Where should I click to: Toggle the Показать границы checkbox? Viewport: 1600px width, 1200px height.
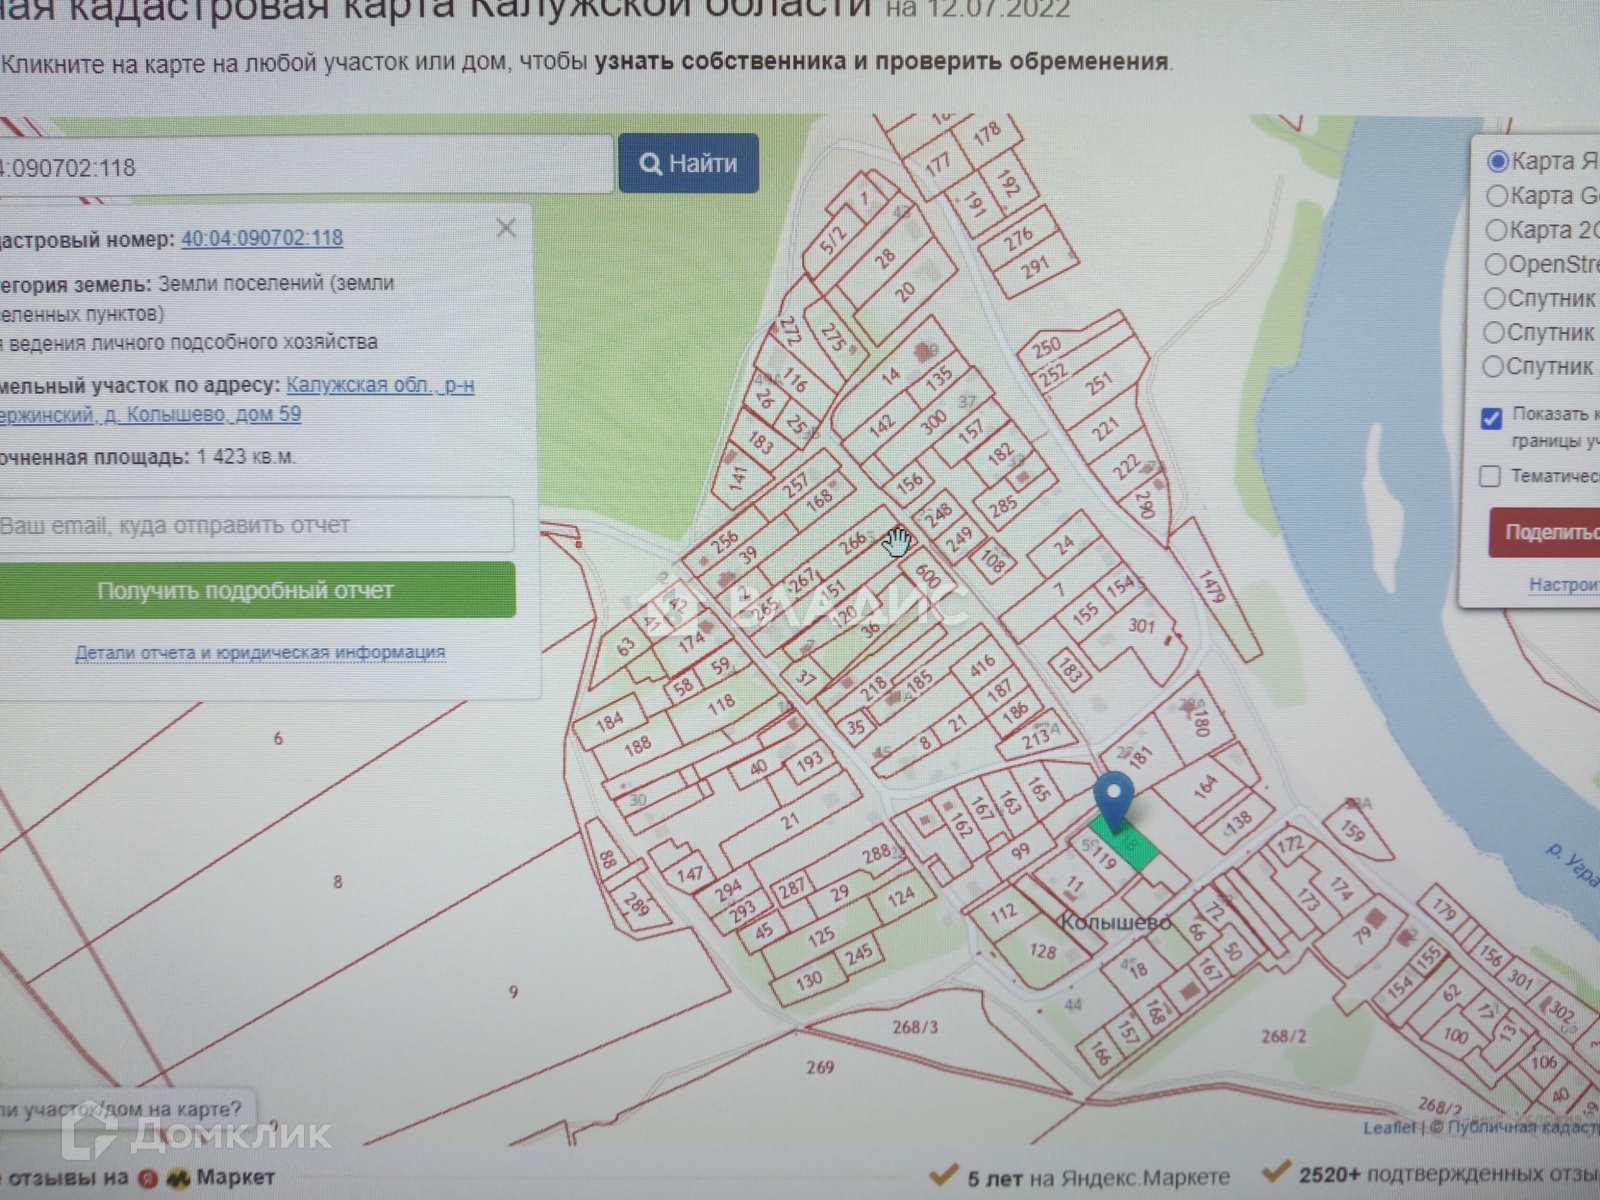(x=1491, y=418)
